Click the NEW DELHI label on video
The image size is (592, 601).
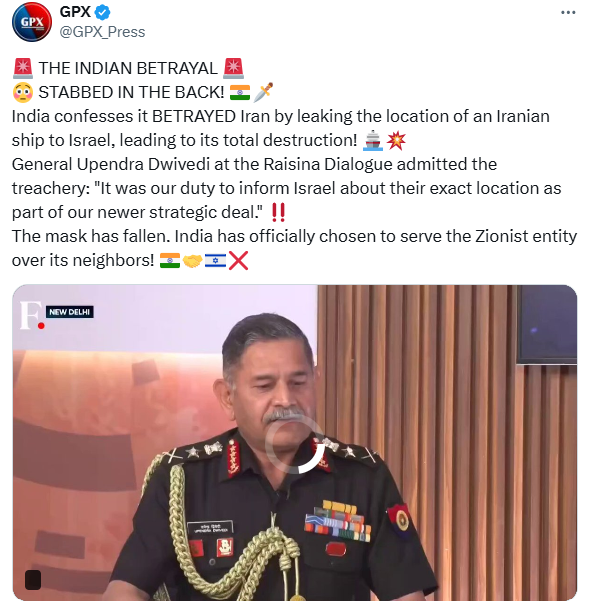(x=69, y=312)
